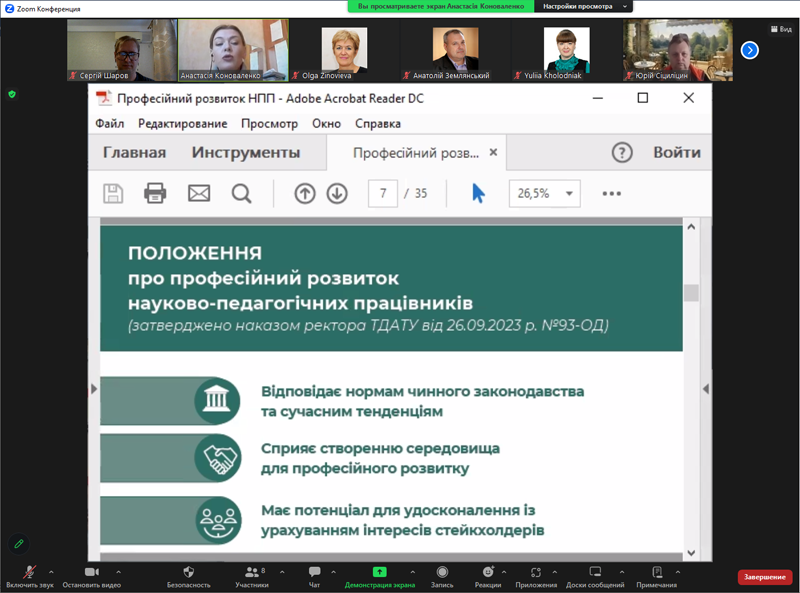Send the file by email envelope icon
The image size is (800, 593).
199,194
